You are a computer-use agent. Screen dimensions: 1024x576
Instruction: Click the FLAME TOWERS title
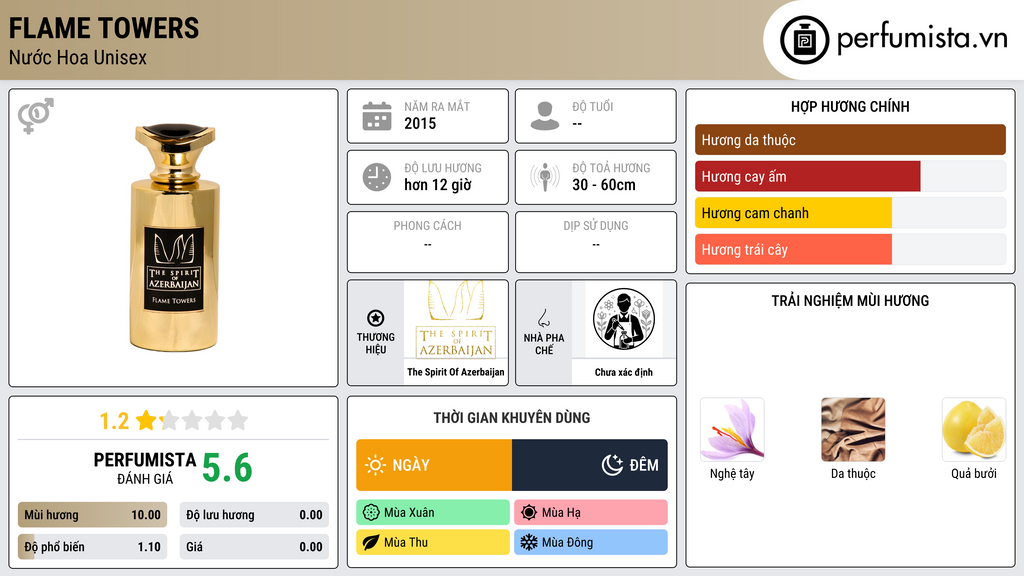(x=104, y=29)
